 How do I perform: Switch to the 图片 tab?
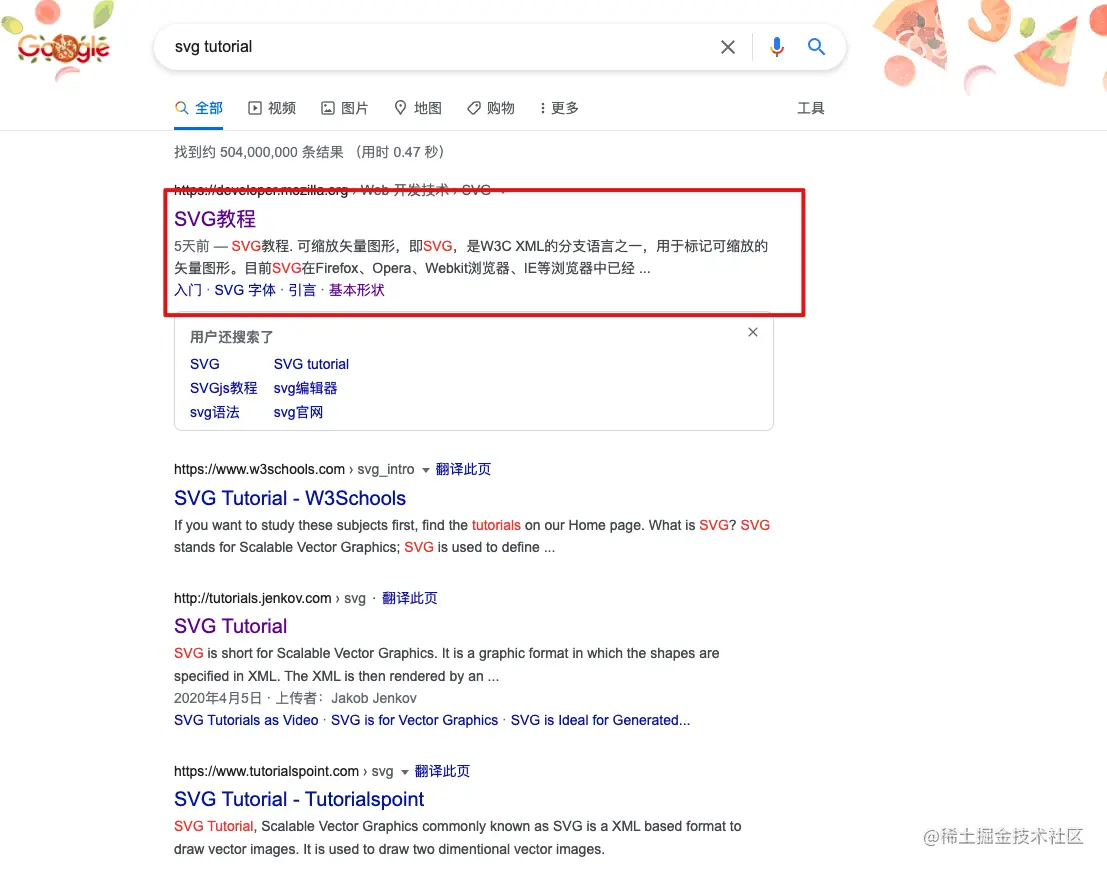(345, 108)
